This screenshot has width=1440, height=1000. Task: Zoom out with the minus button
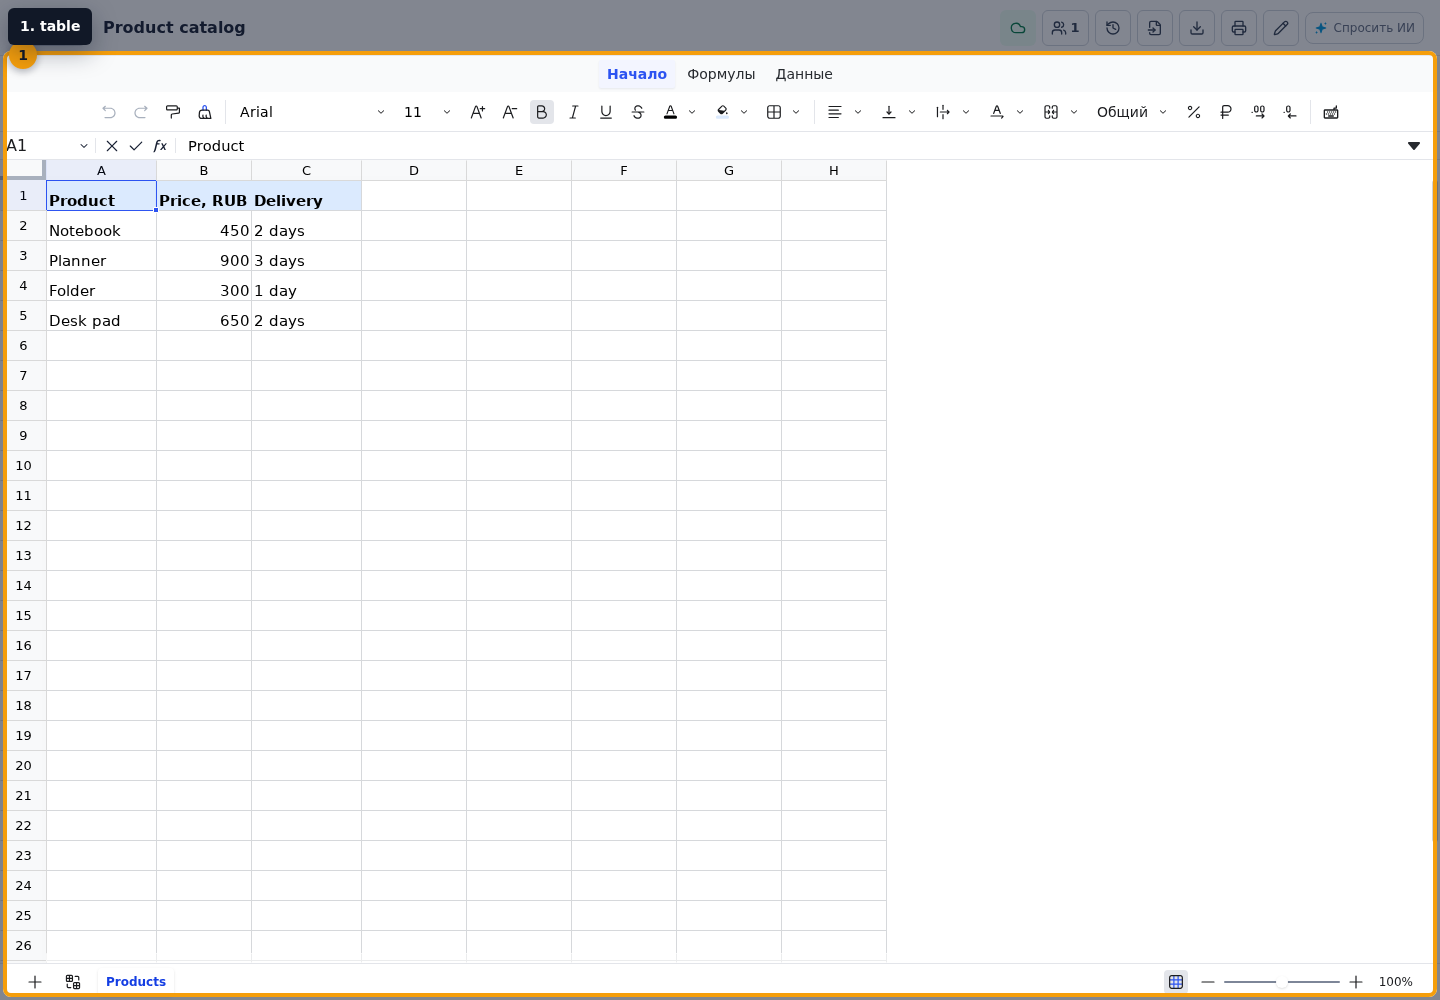1208,982
